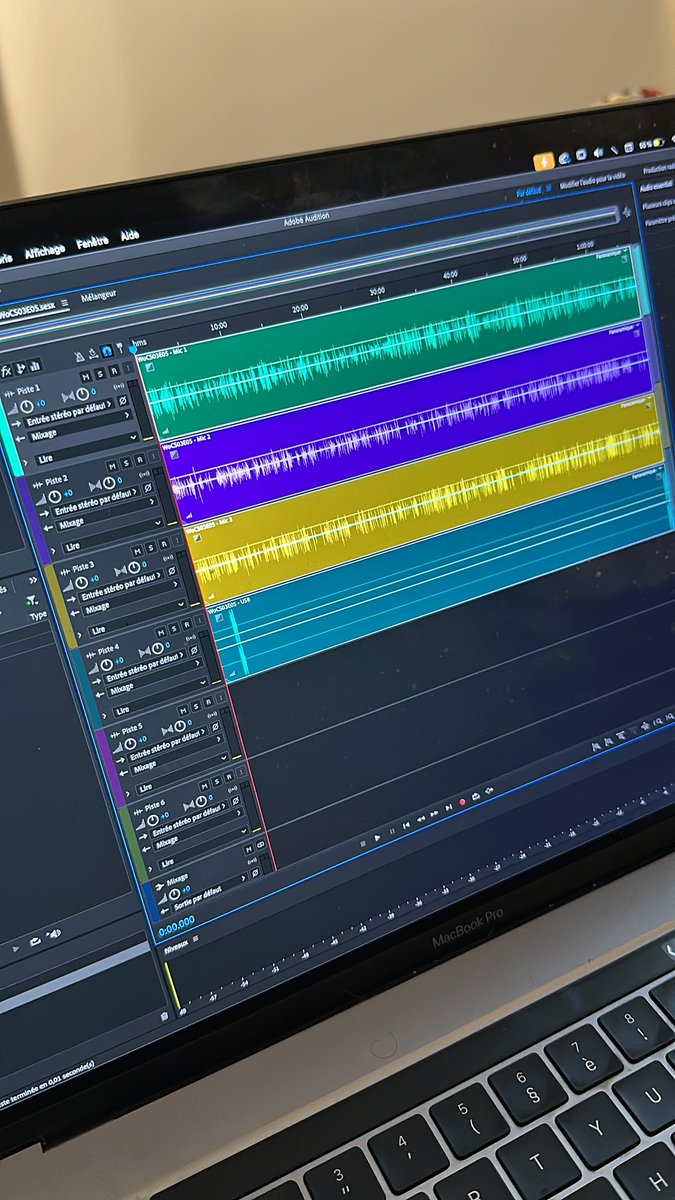This screenshot has width=675, height=1200.
Task: Click the skip selection icon after loop
Action: coord(489,791)
